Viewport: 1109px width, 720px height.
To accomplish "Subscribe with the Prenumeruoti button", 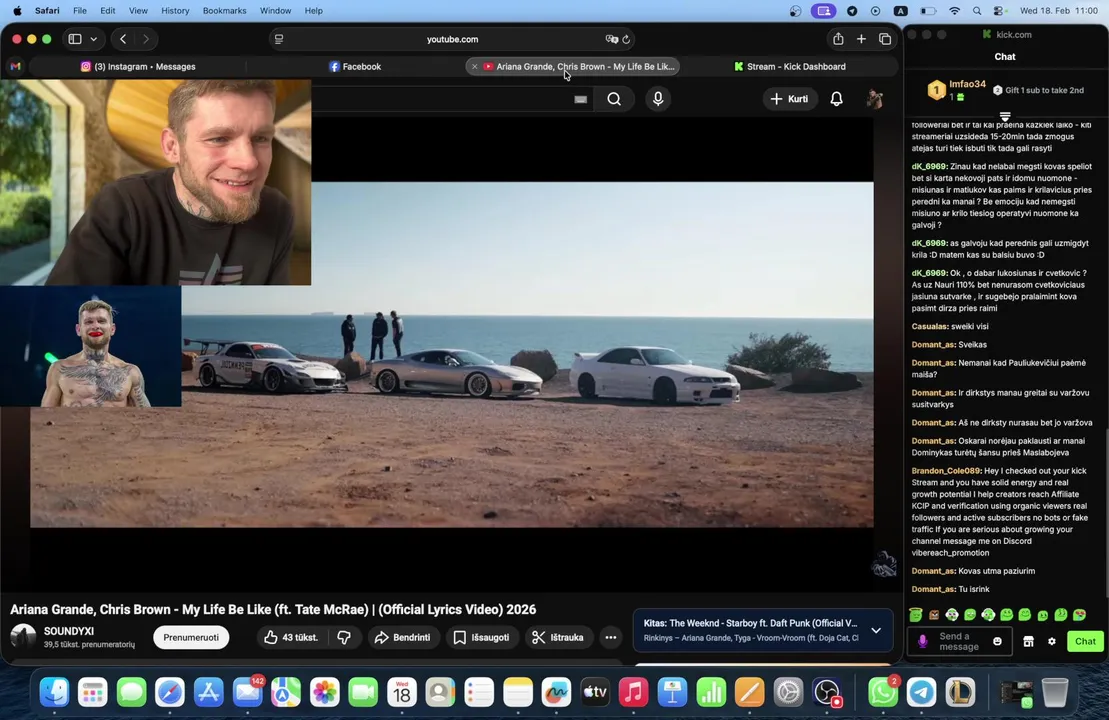I will coord(191,637).
